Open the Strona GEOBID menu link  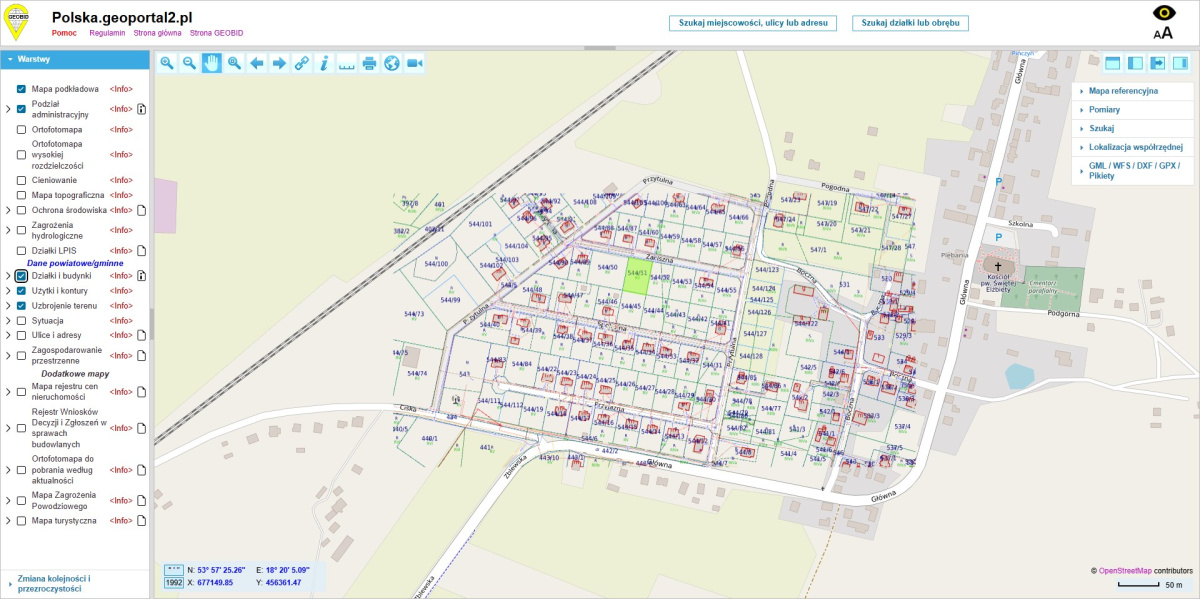click(x=216, y=33)
